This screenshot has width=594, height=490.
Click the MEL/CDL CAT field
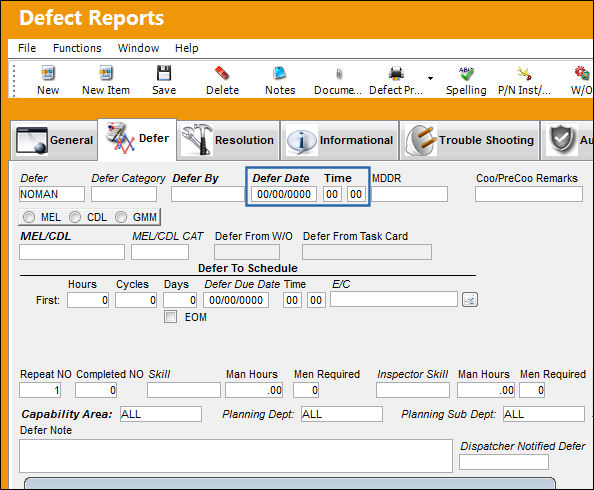[160, 252]
